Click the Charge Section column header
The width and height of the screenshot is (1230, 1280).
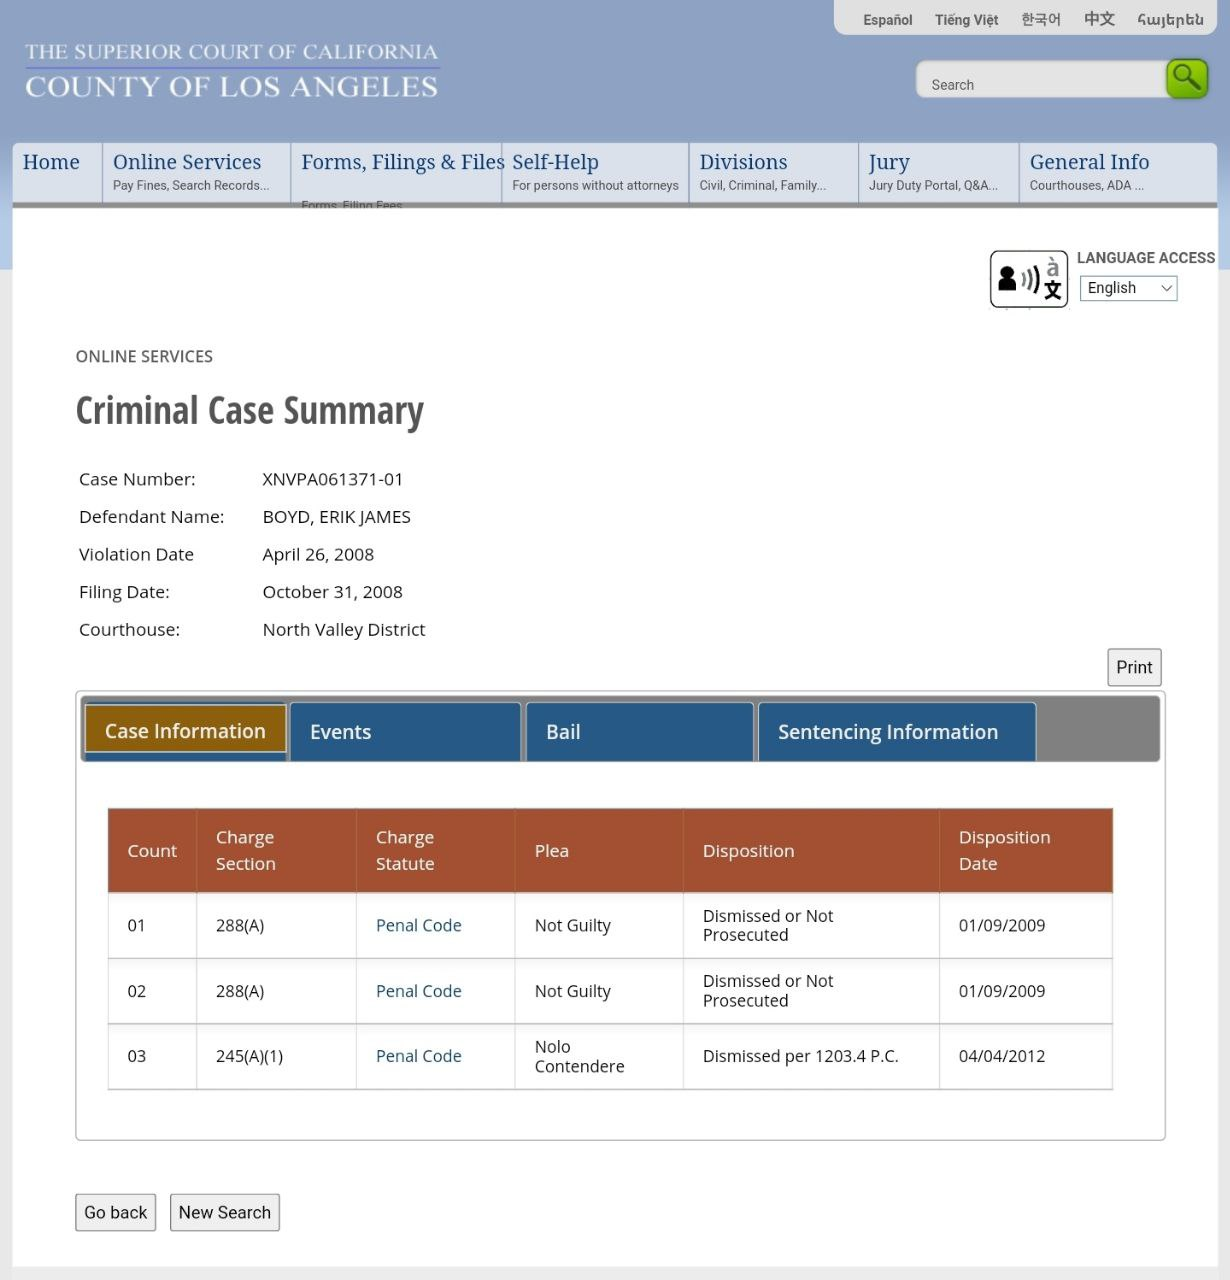(277, 851)
